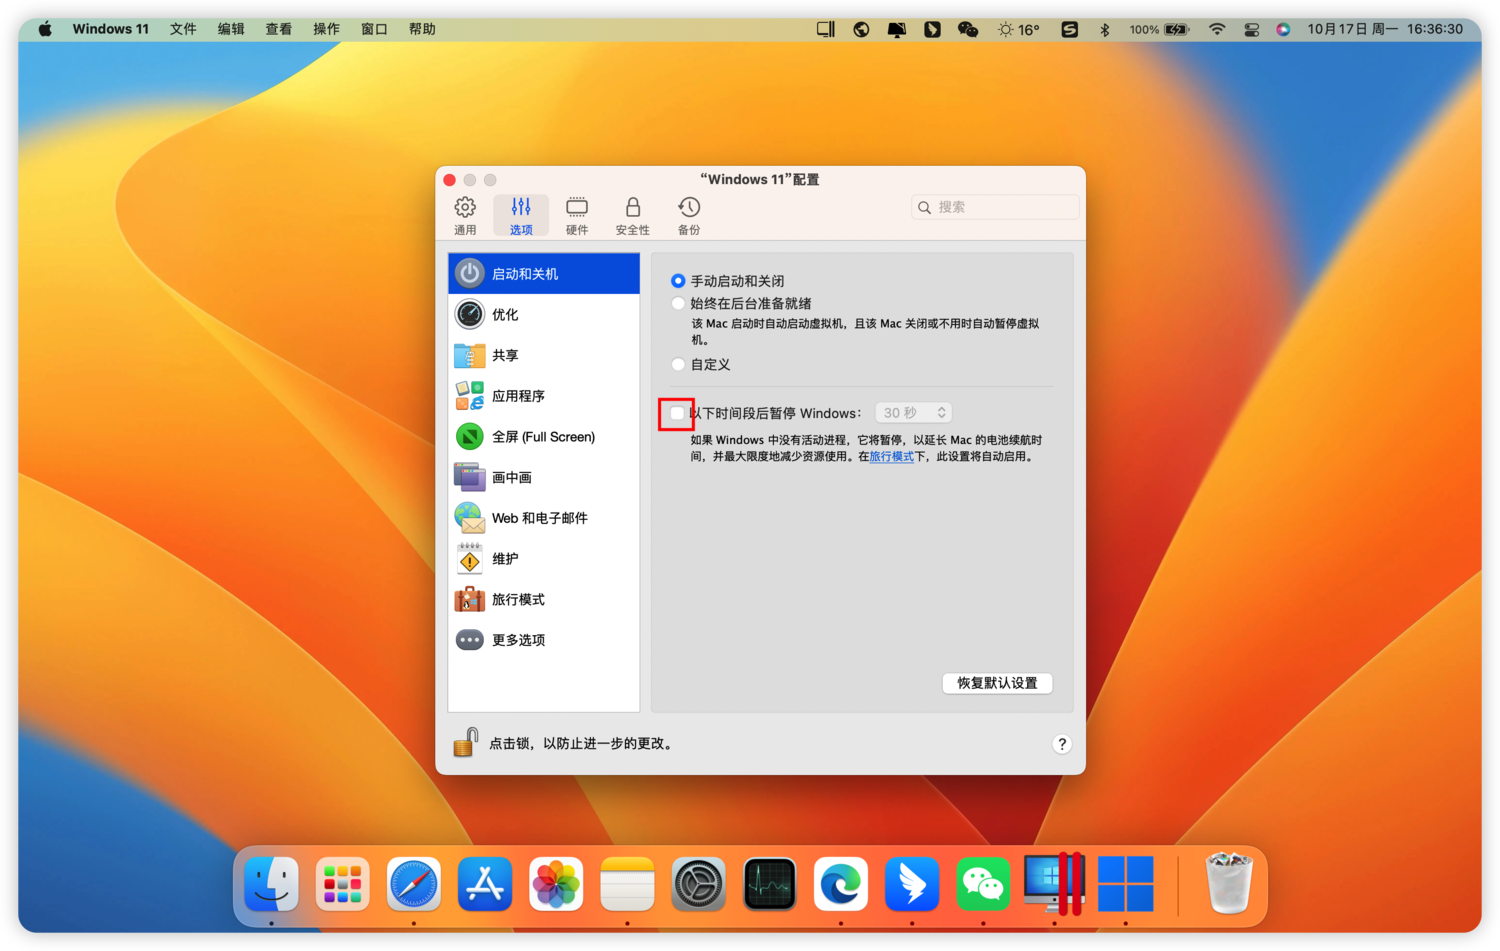Select 全屏 (Full Screen) item
The height and width of the screenshot is (951, 1500).
click(x=544, y=436)
